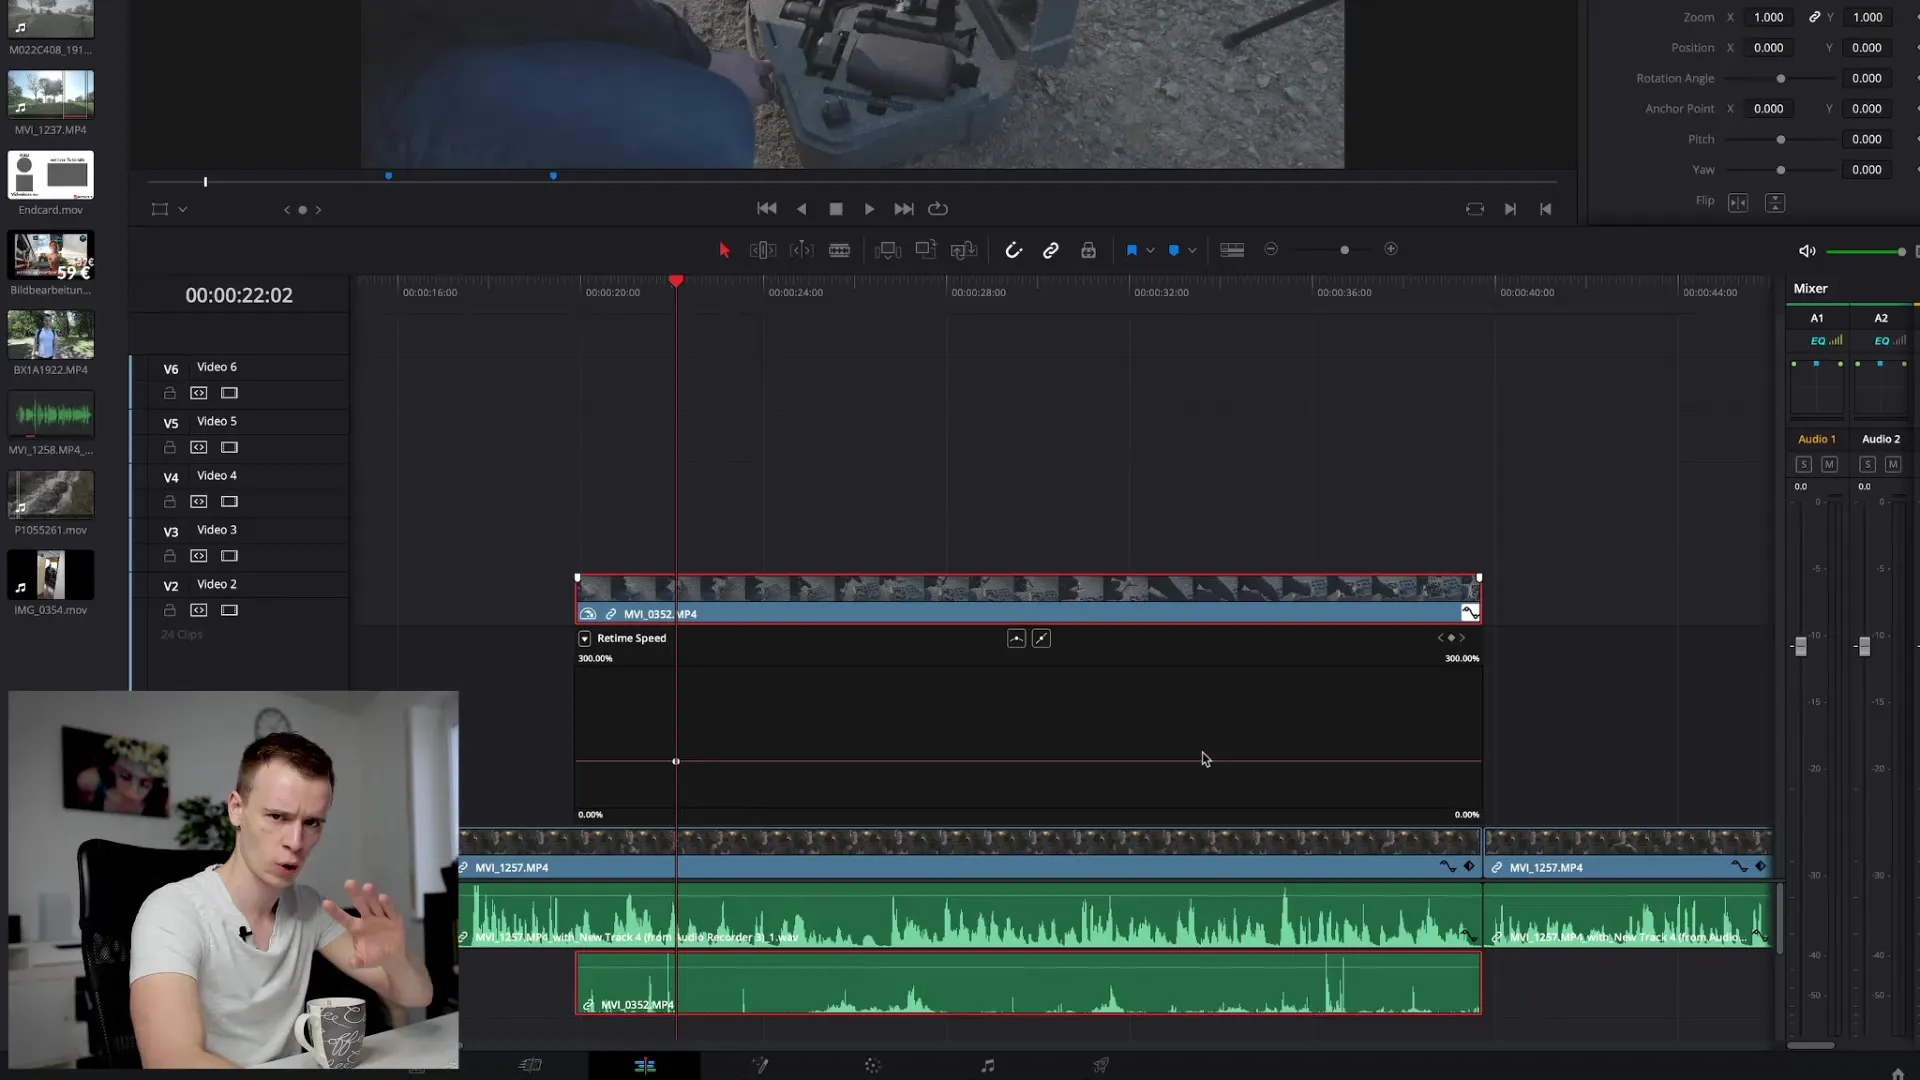Flip clip horizontally
This screenshot has width=1920, height=1080.
[1738, 203]
